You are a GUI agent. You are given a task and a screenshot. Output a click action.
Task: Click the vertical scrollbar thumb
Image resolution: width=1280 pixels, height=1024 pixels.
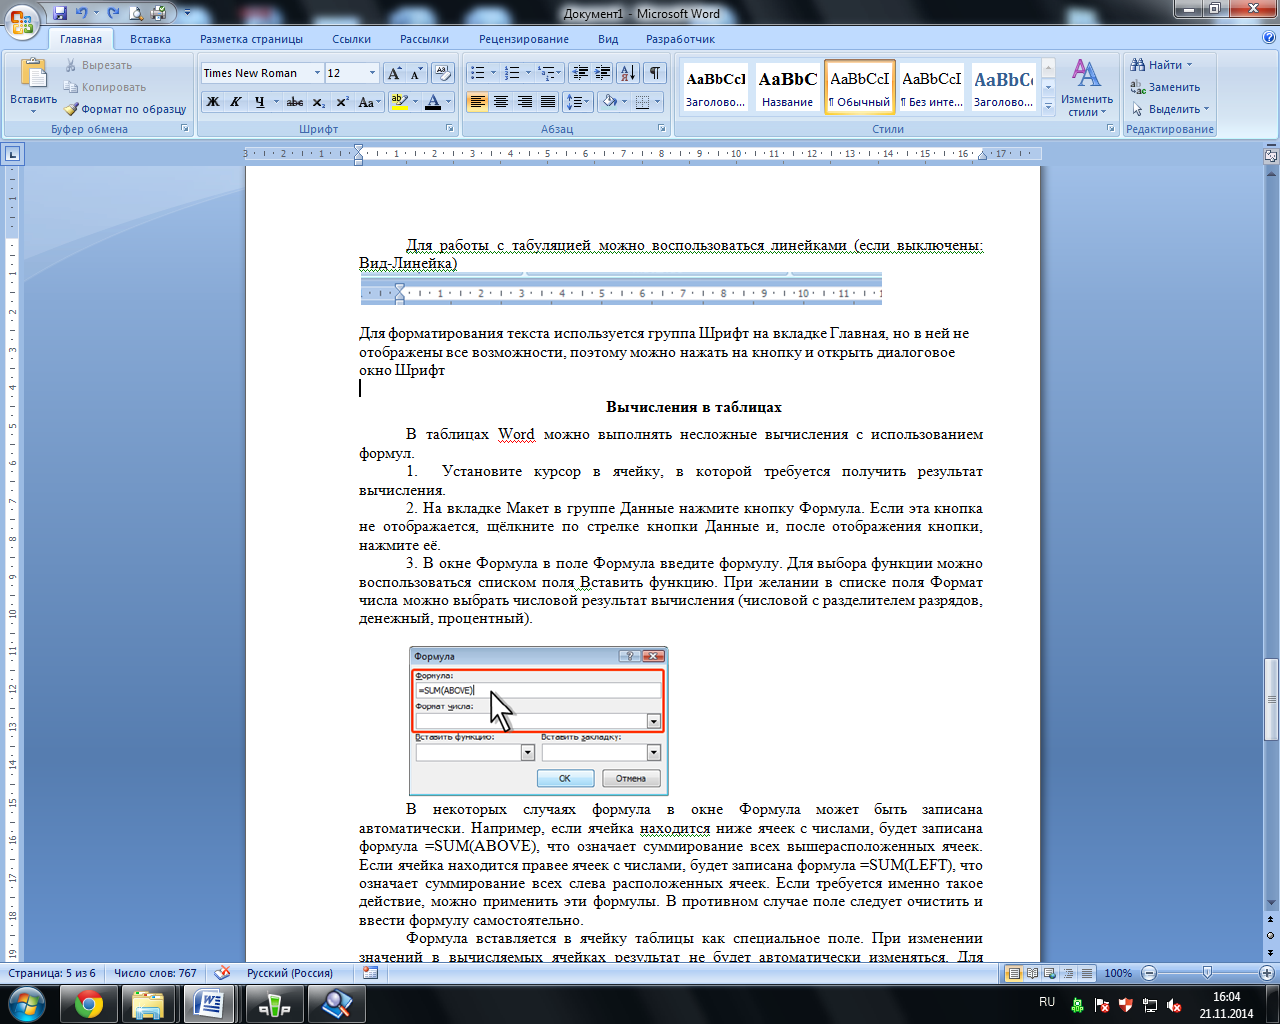(x=1271, y=699)
